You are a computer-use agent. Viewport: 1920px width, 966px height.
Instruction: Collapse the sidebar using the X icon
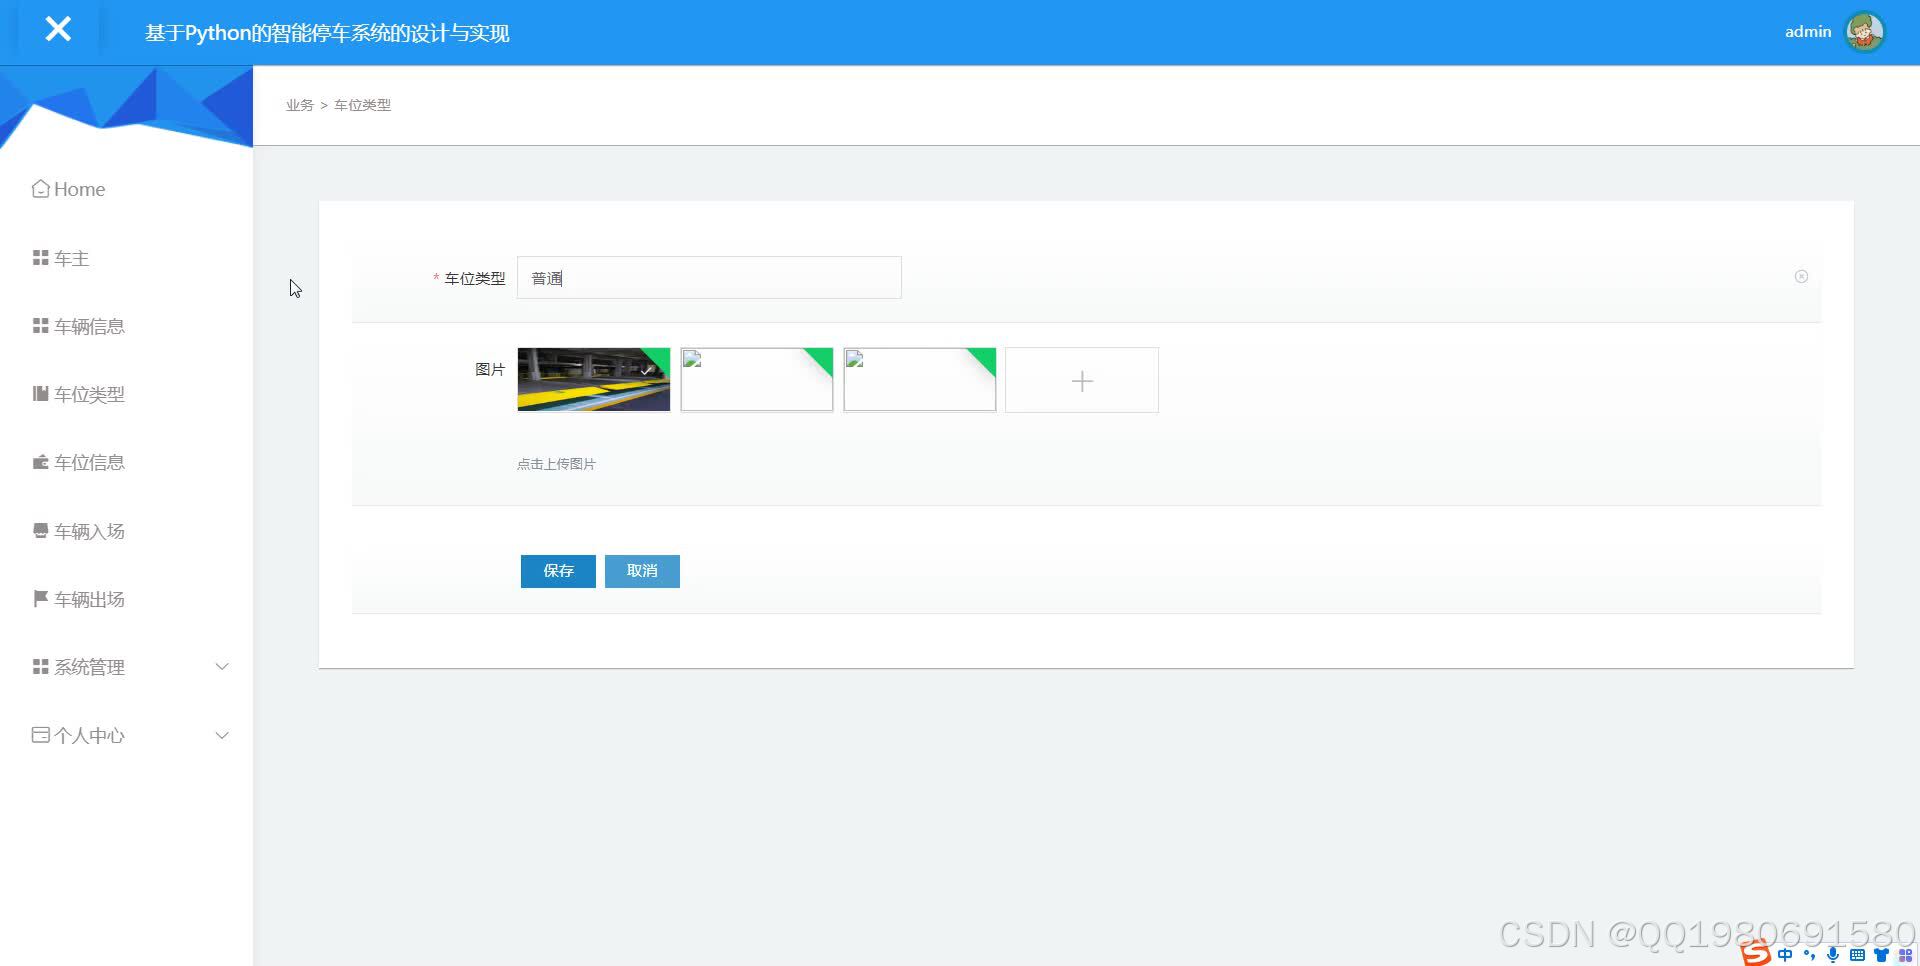click(58, 29)
